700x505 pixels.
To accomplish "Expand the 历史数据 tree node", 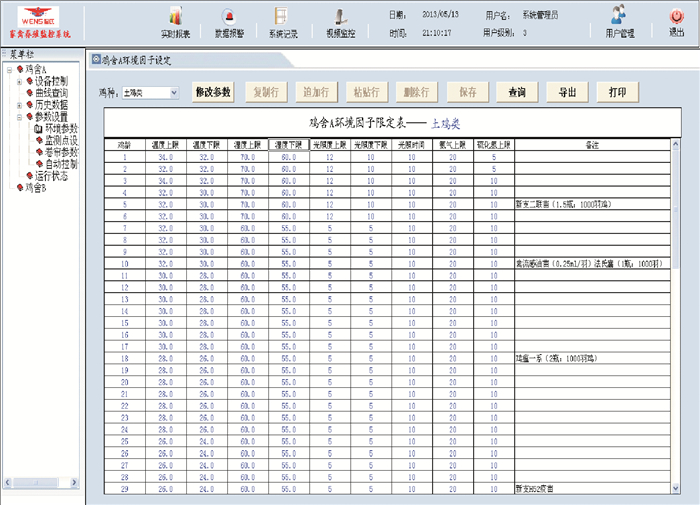I will [19, 105].
